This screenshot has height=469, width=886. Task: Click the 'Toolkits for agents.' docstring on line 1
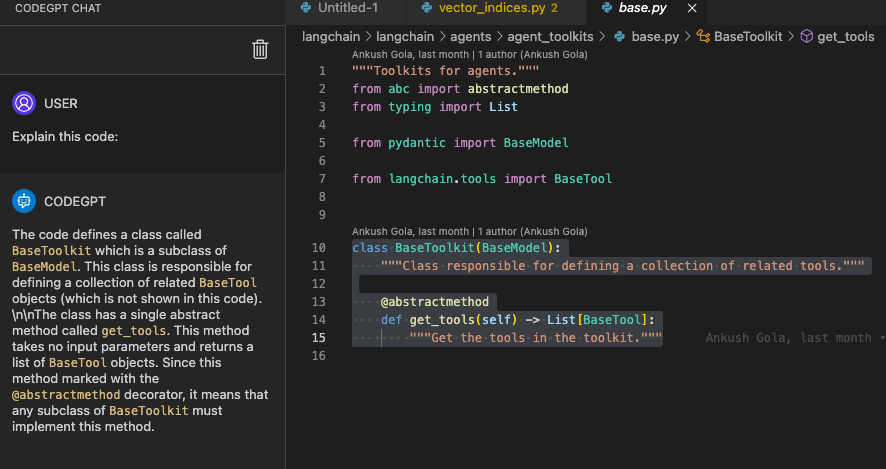tap(445, 71)
